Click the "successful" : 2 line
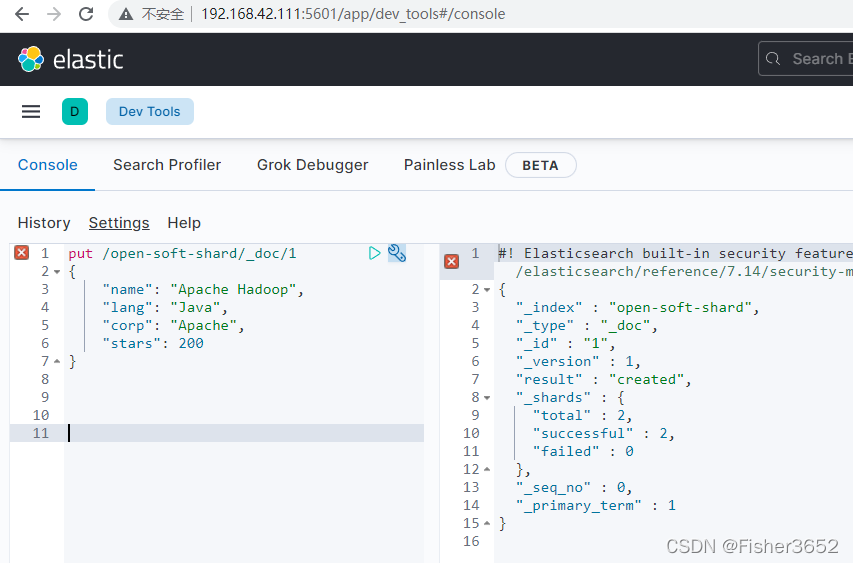Image resolution: width=853 pixels, height=563 pixels. [x=603, y=433]
